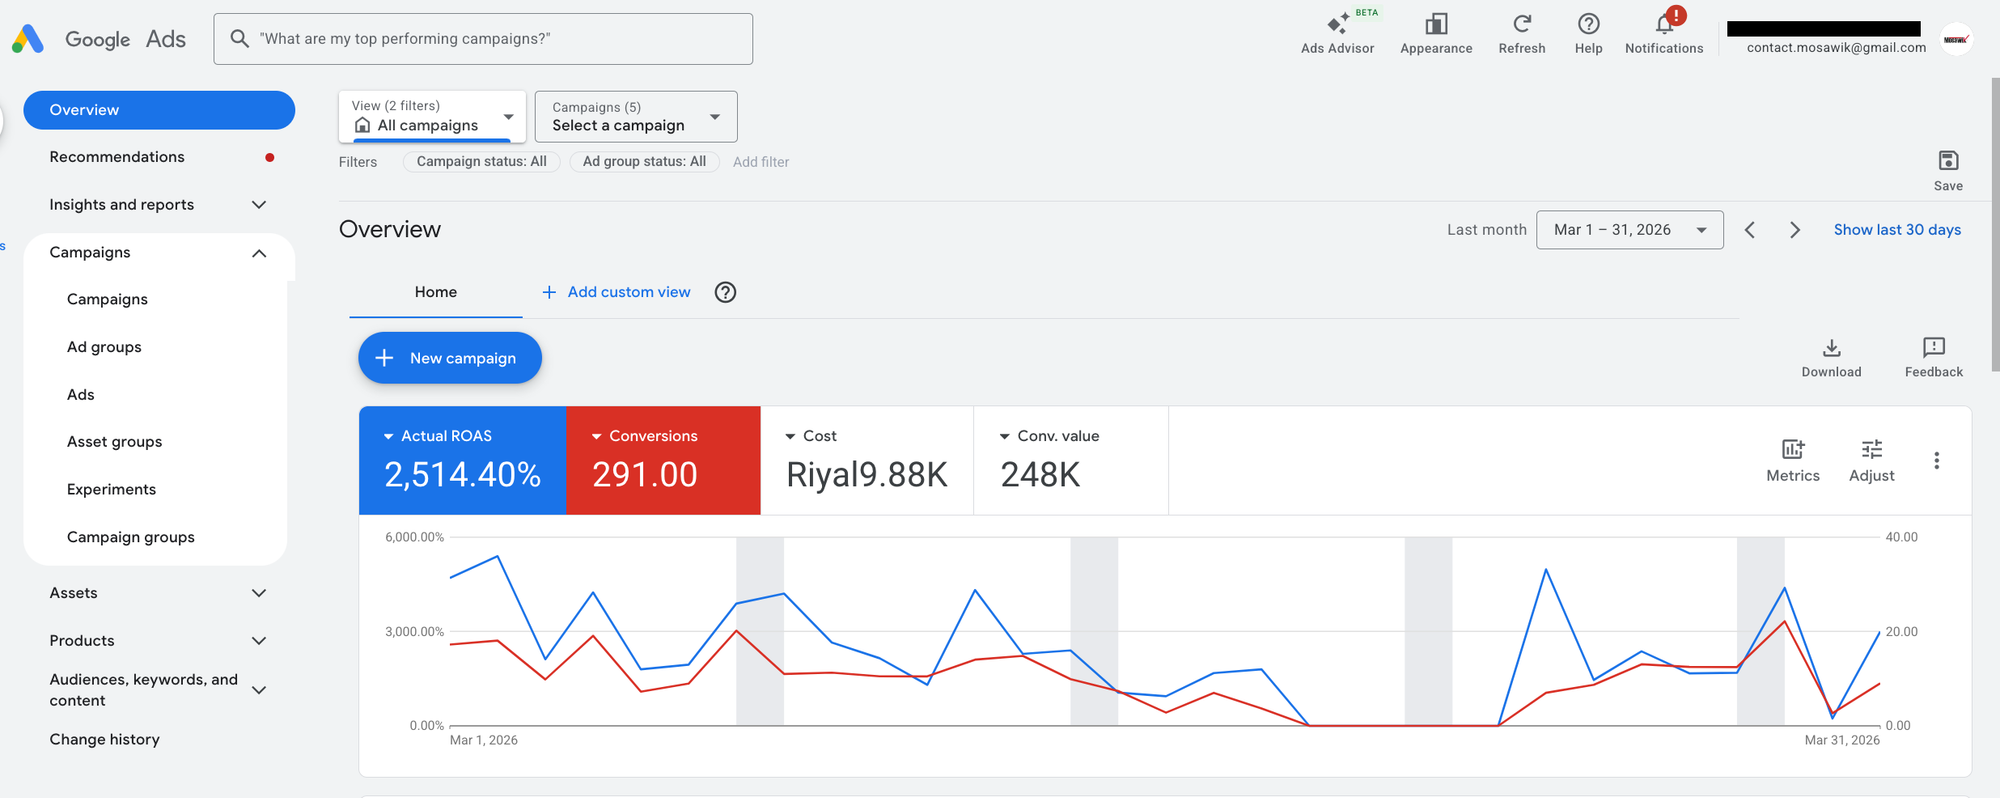
Task: Switch to the Home tab
Action: coord(435,292)
